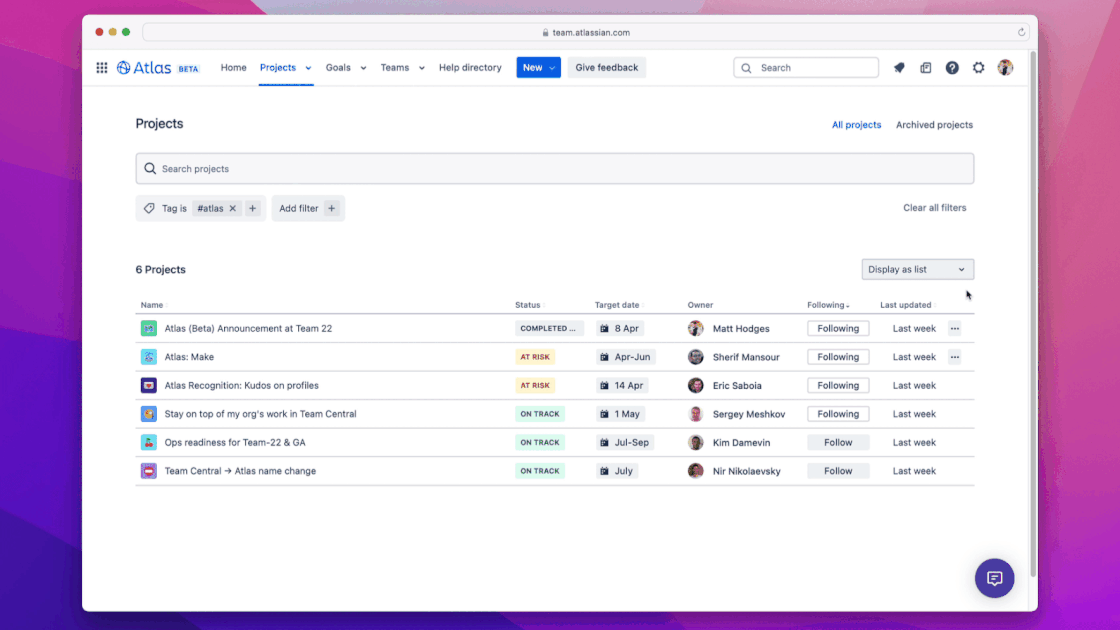Follow the Ops readiness for Team-22 project
The width and height of the screenshot is (1120, 630).
click(x=838, y=442)
